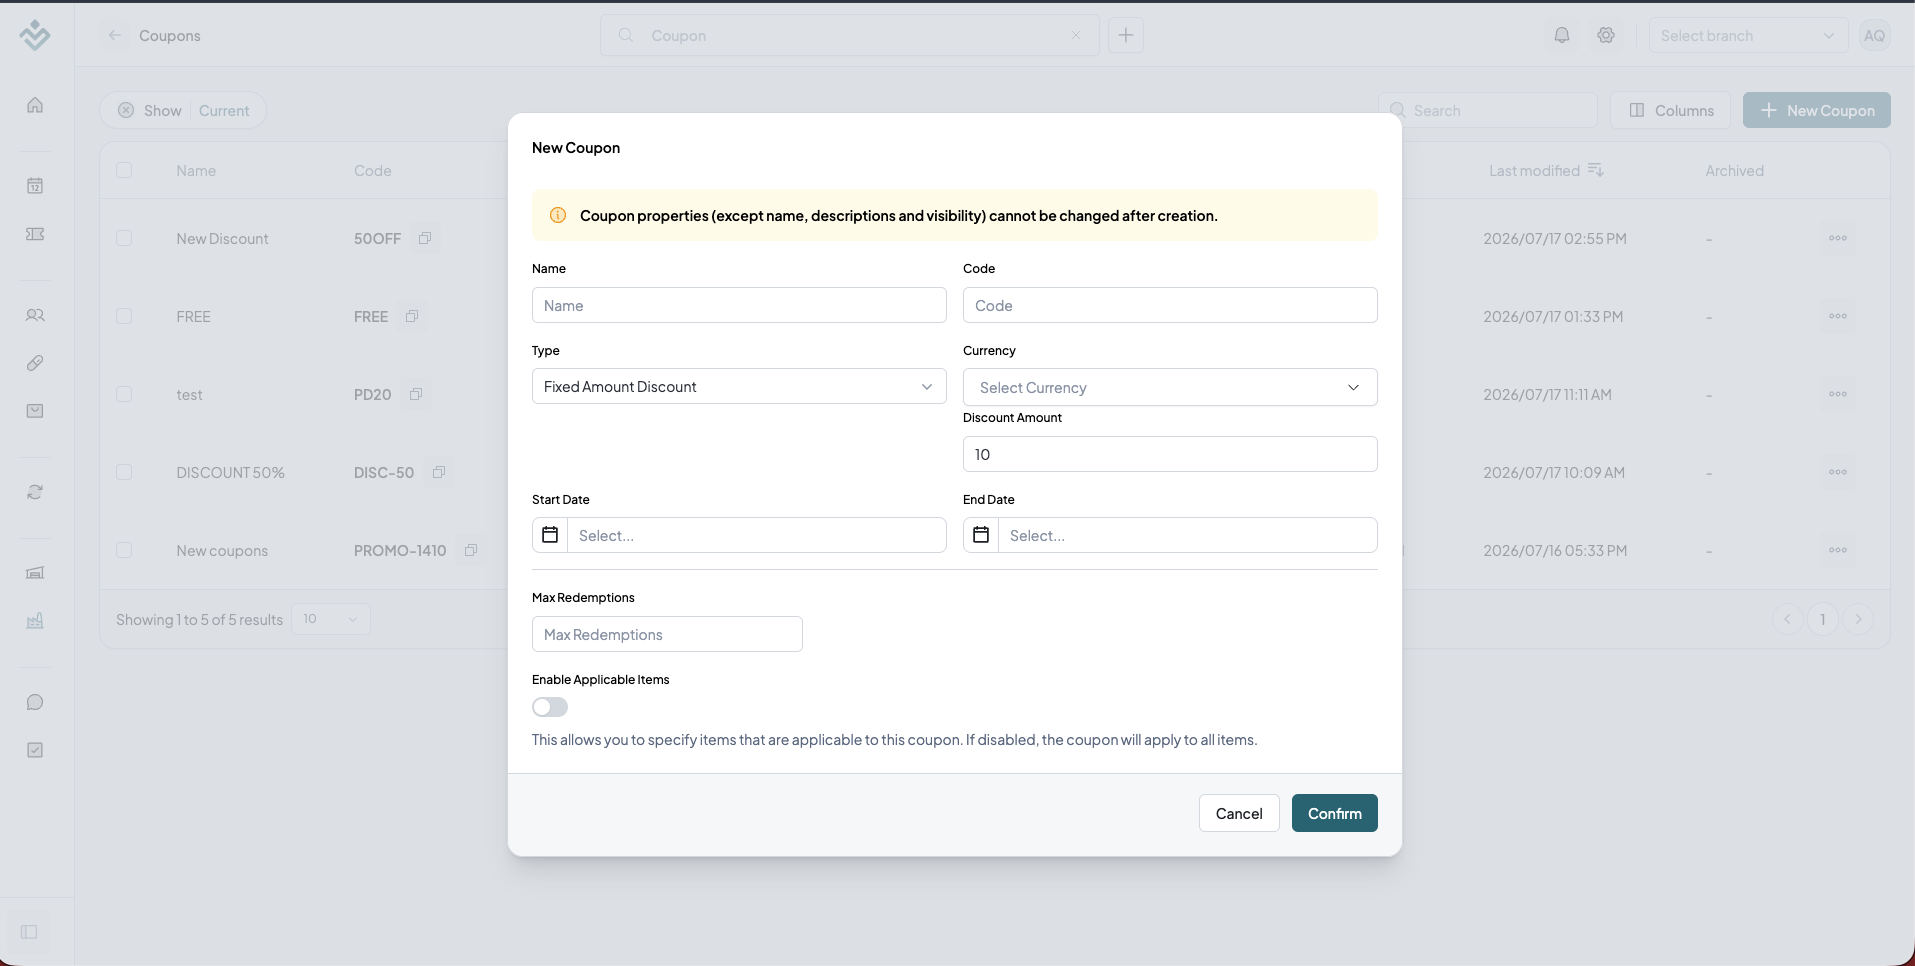Click the Discount Amount field
Screen dimensions: 1915x966
tap(1170, 454)
